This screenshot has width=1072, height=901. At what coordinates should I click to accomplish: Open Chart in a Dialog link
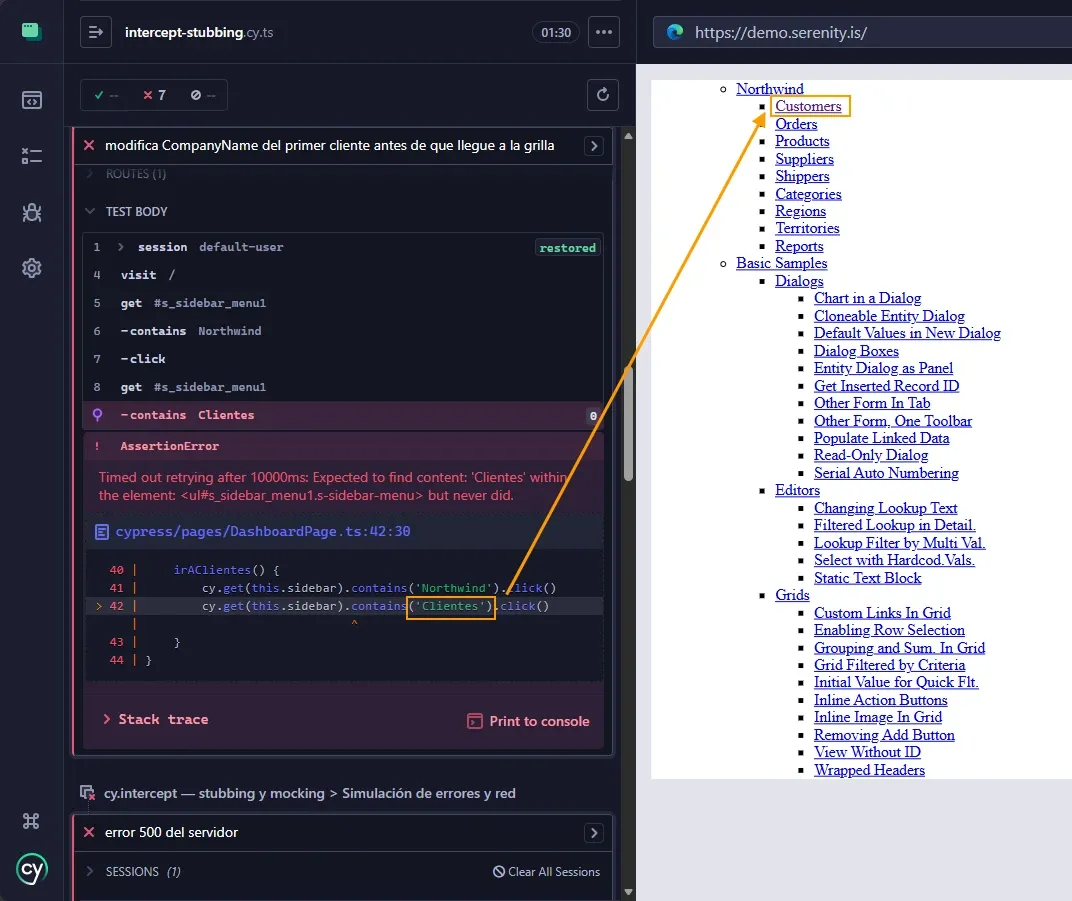(x=868, y=298)
